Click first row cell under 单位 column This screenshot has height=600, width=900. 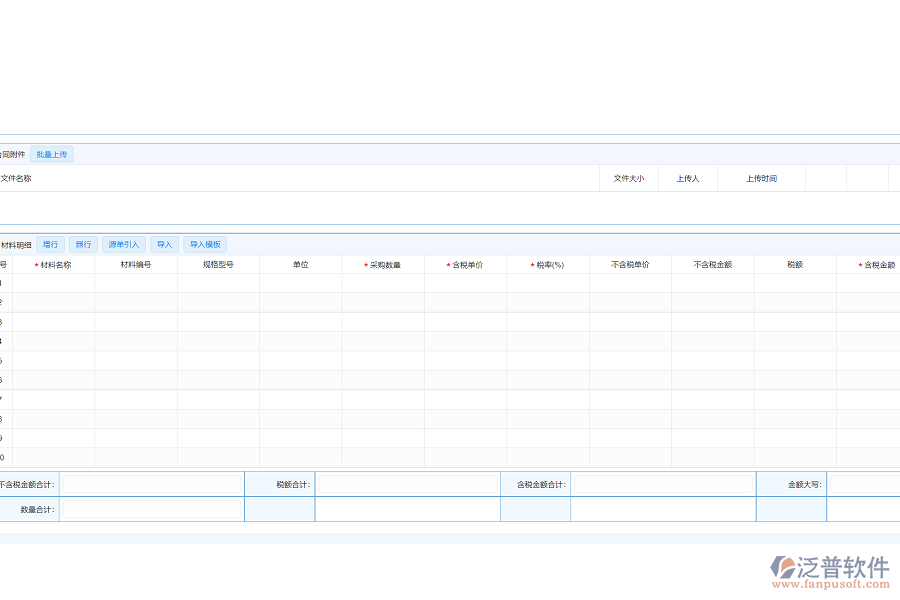300,283
